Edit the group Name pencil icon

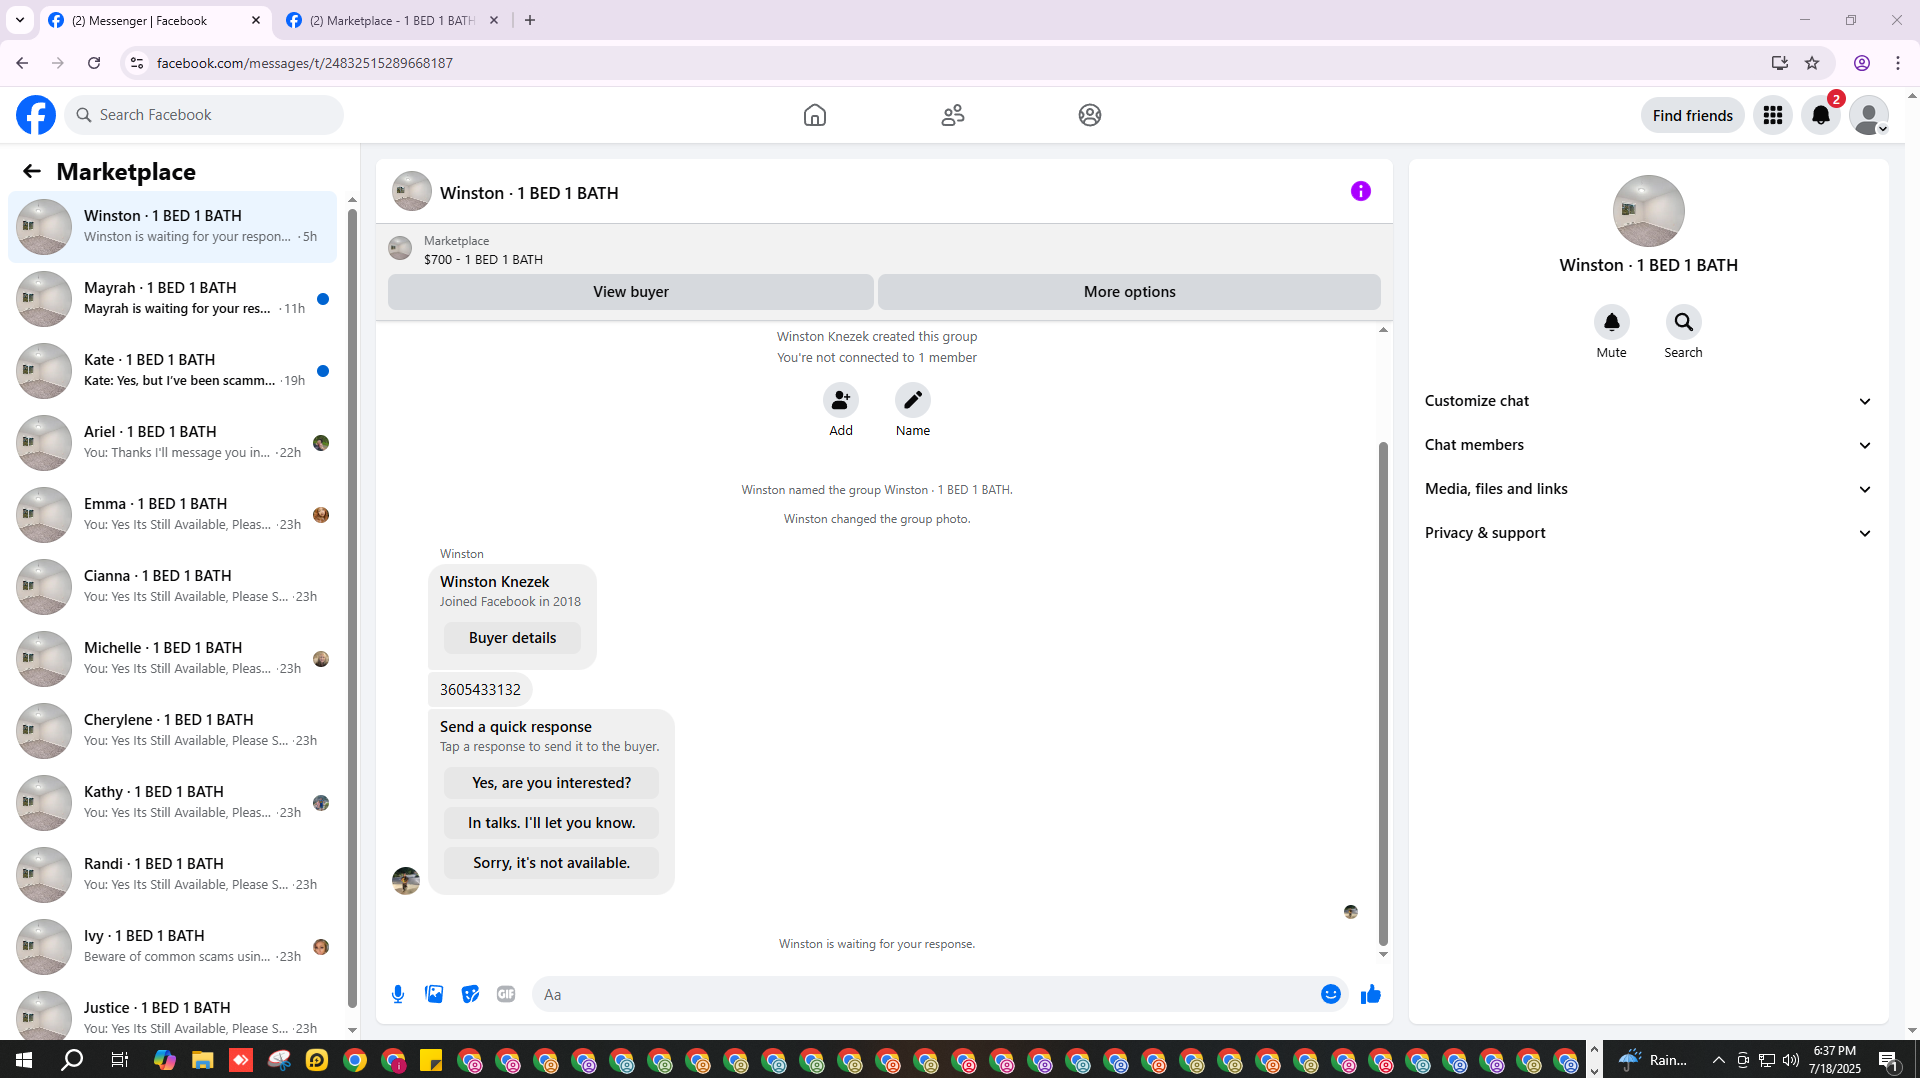(913, 400)
